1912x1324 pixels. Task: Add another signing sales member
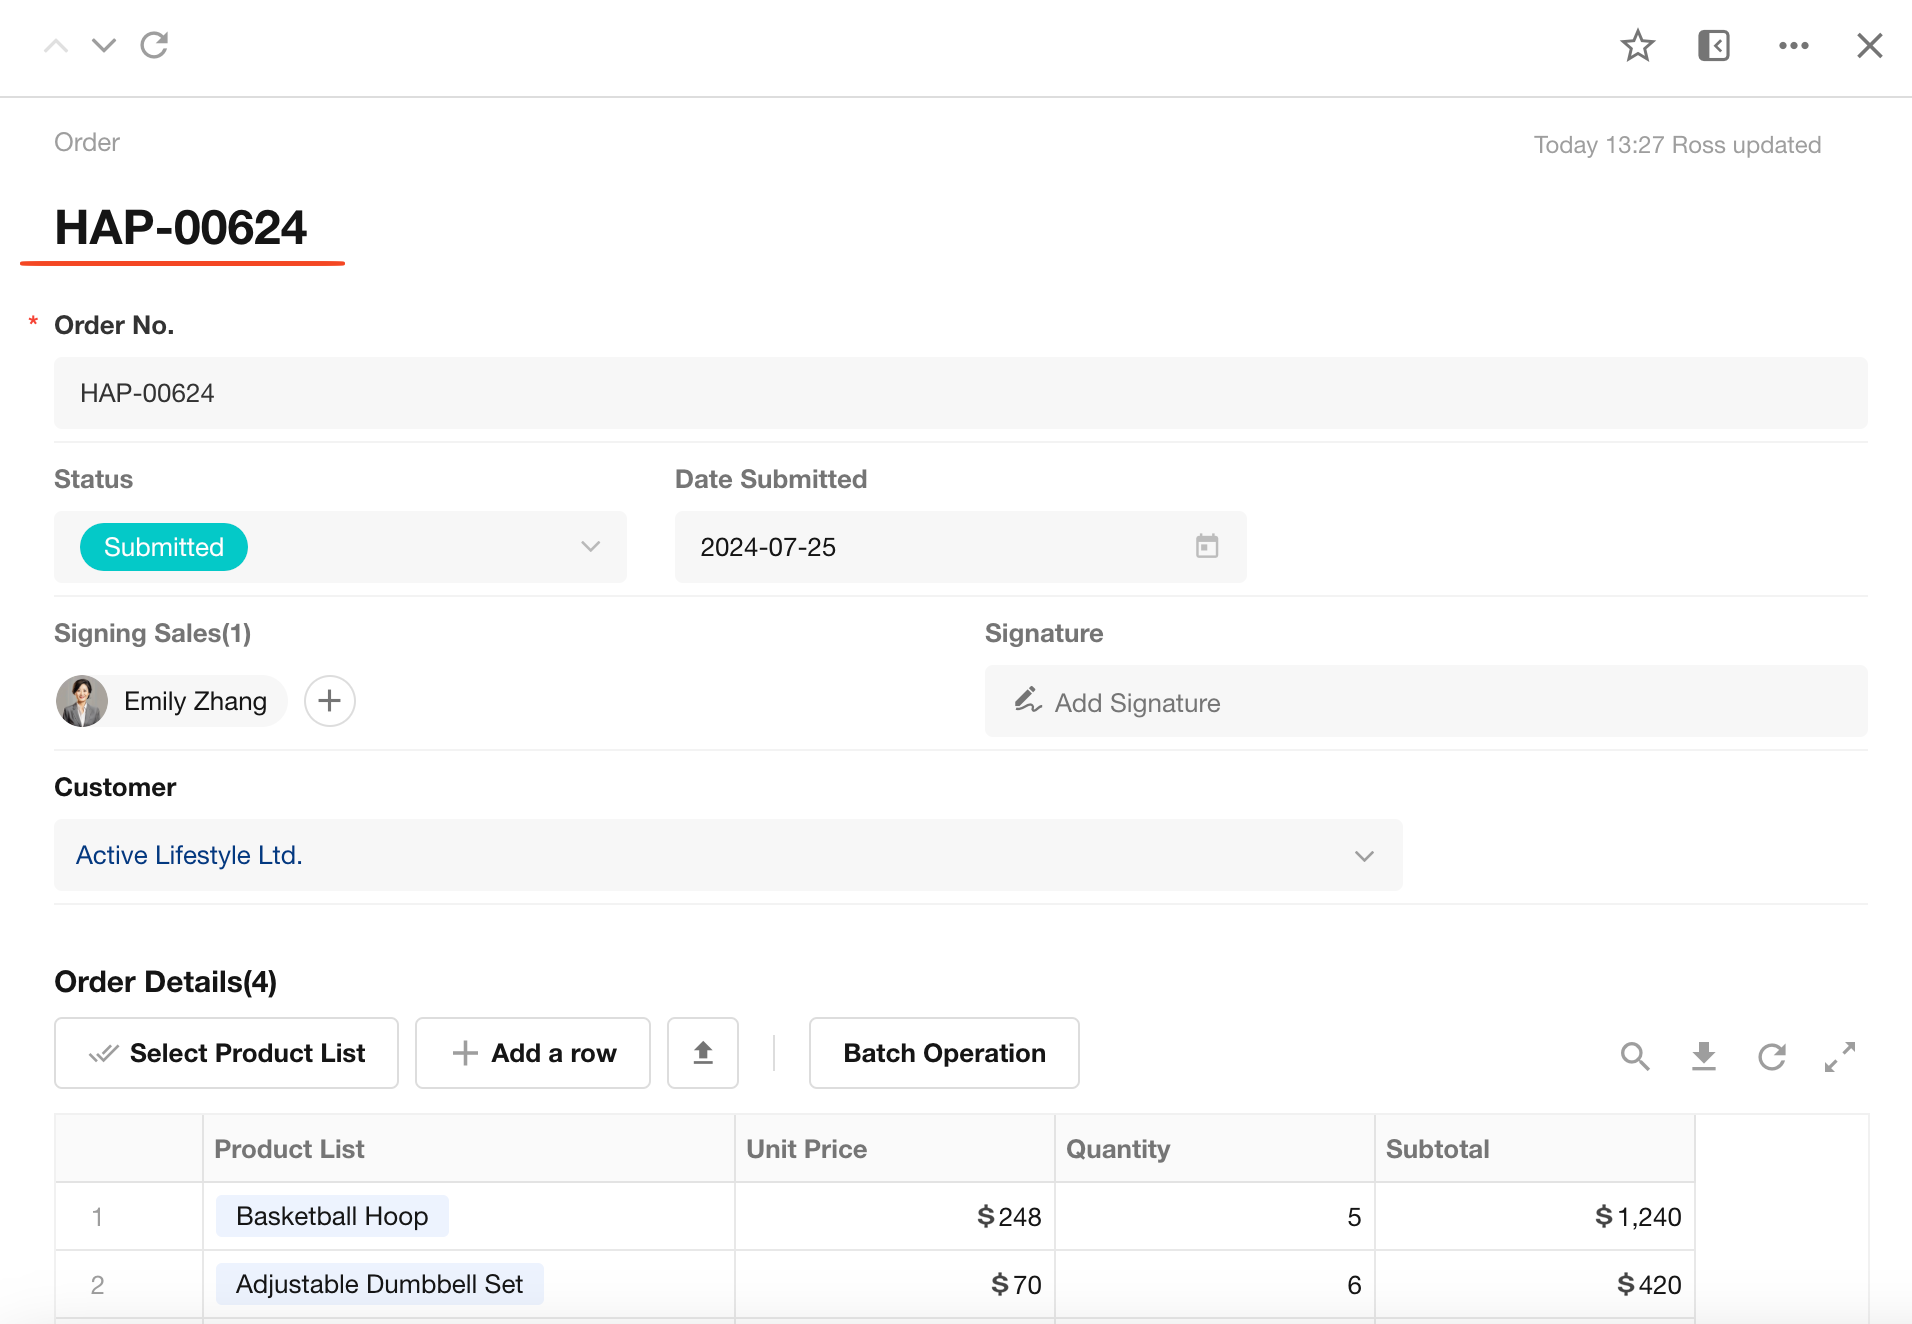pyautogui.click(x=330, y=701)
